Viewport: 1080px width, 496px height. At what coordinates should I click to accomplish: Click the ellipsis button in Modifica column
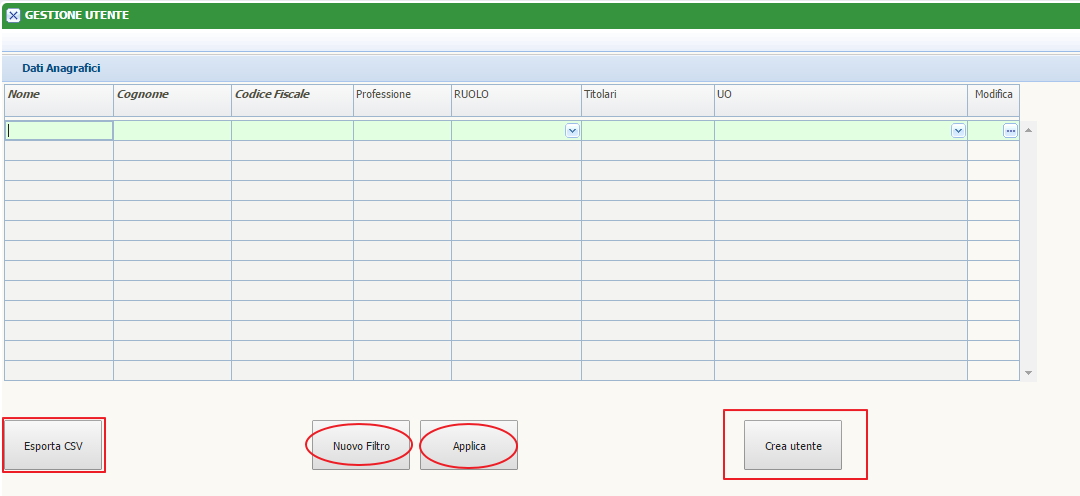click(x=1010, y=131)
